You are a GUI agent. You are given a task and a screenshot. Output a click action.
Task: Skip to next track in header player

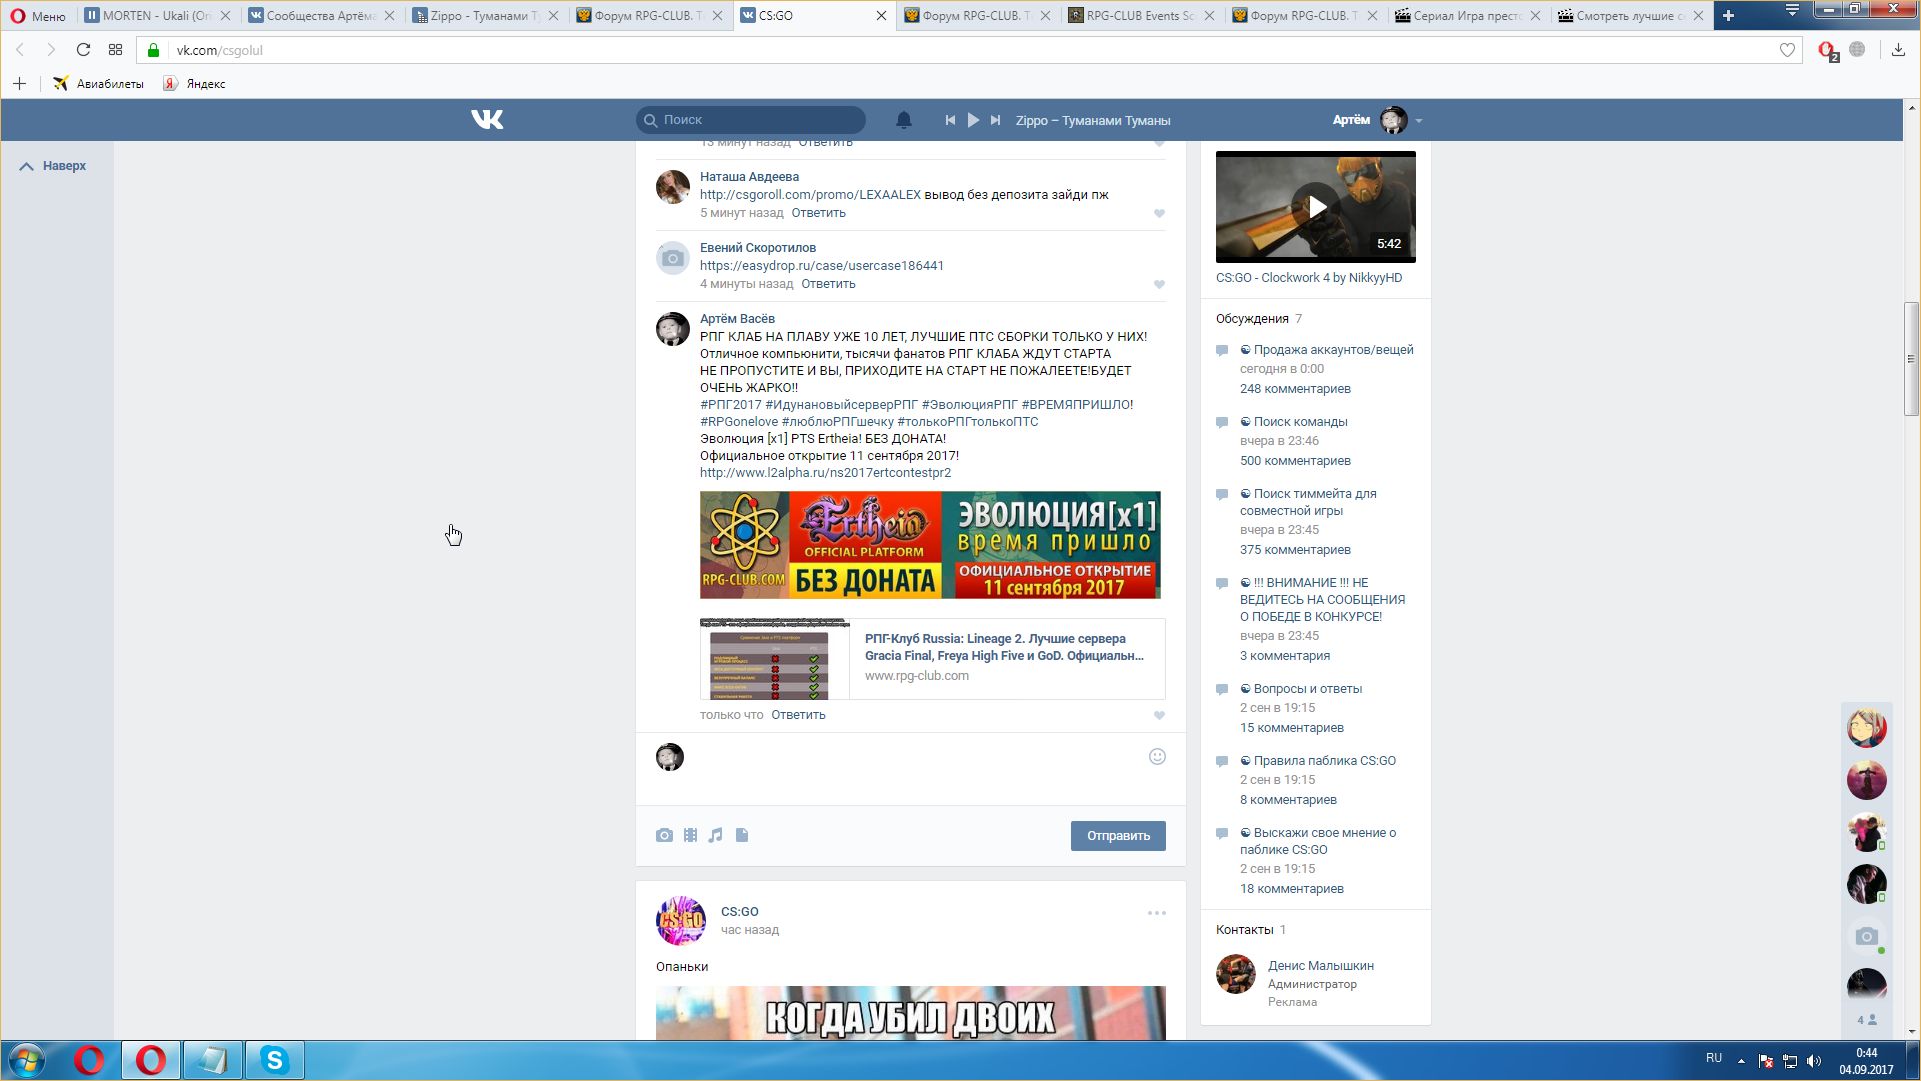995,120
